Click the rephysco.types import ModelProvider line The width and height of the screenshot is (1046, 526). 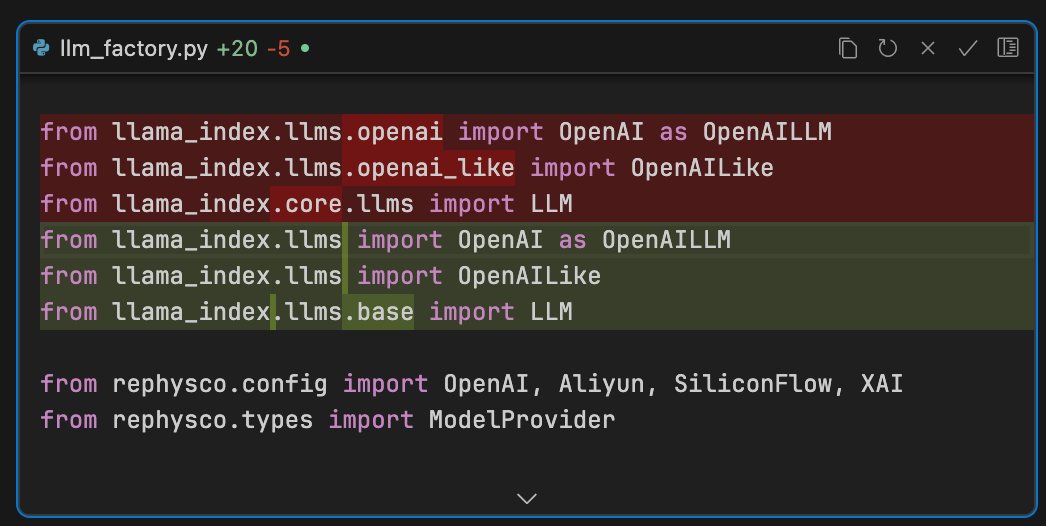328,421
